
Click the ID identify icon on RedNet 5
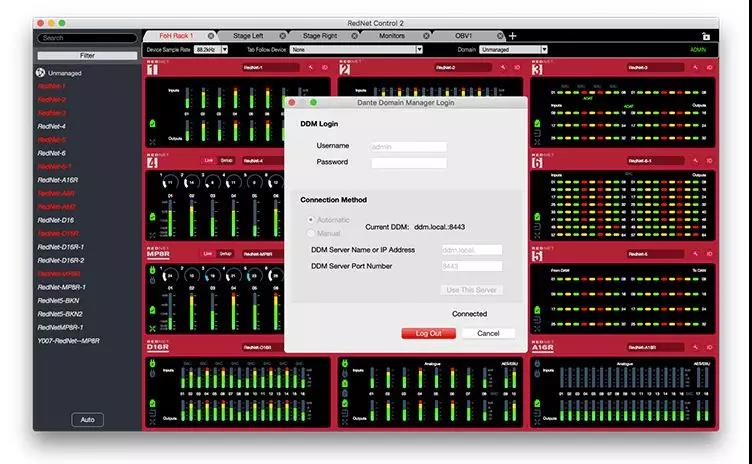click(709, 254)
